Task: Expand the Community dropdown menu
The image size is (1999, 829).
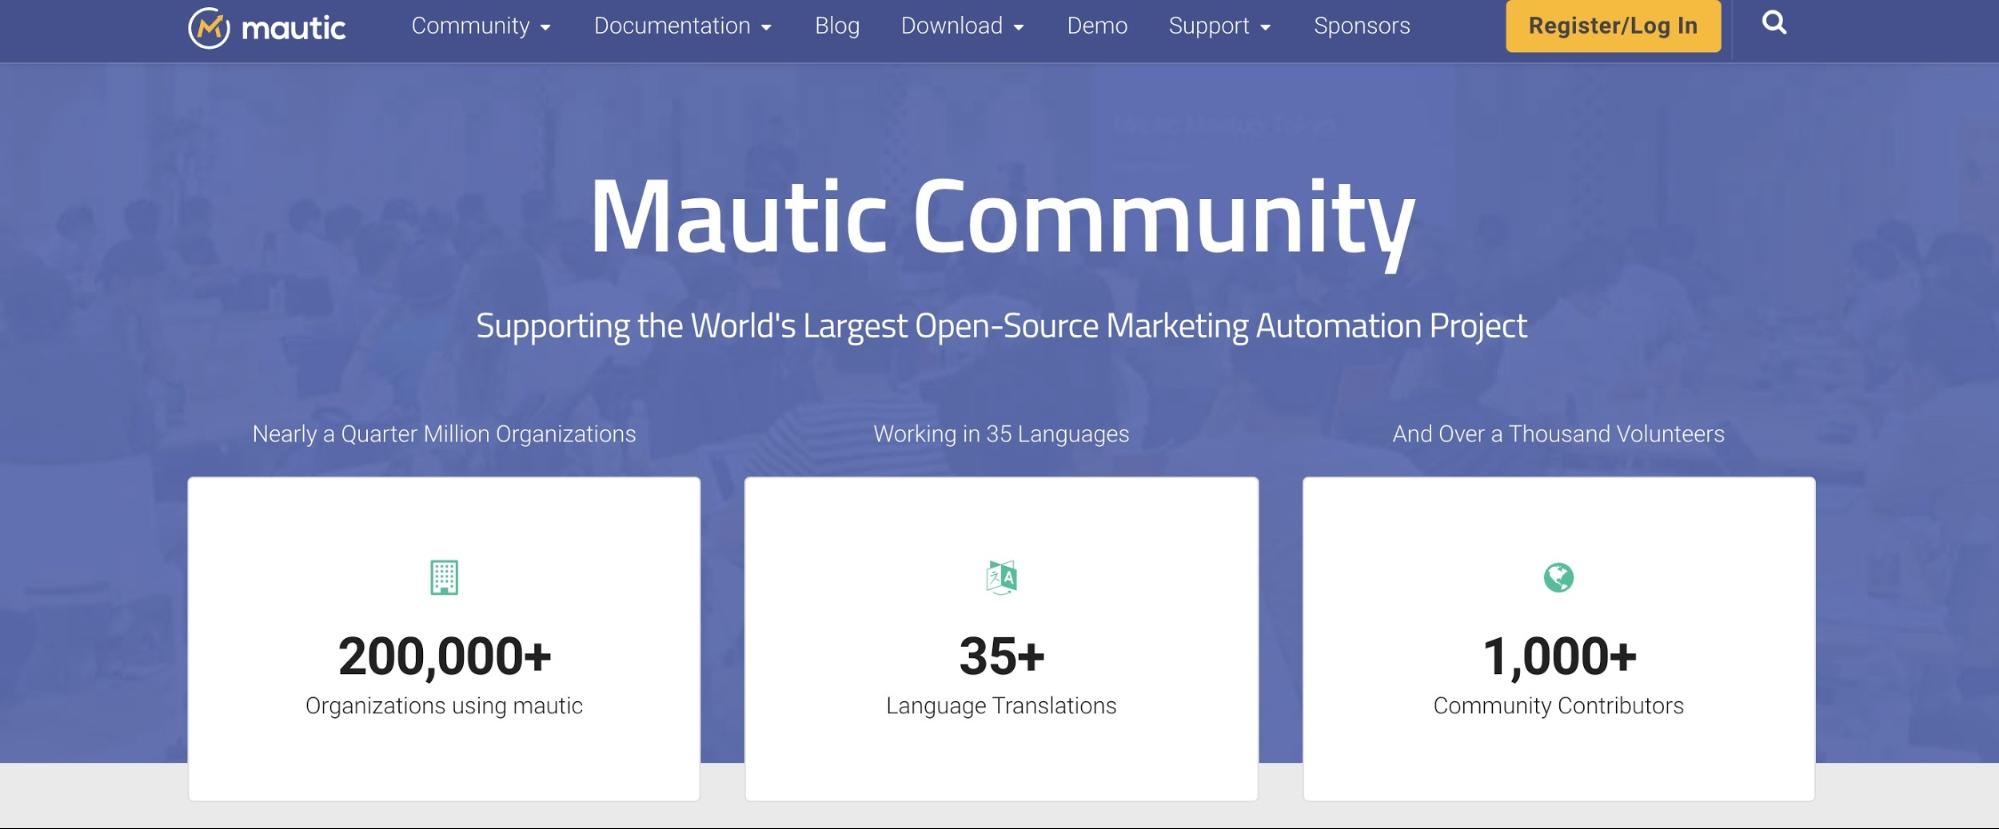Action: (481, 26)
